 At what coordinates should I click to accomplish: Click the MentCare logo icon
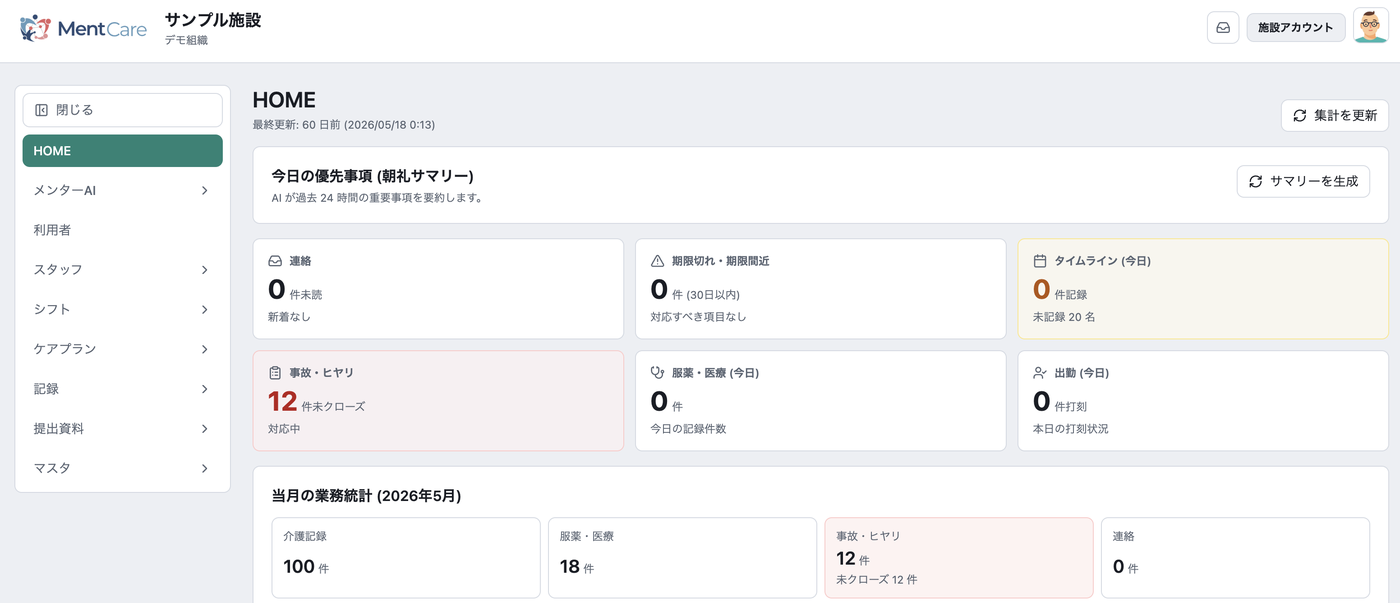tap(35, 28)
